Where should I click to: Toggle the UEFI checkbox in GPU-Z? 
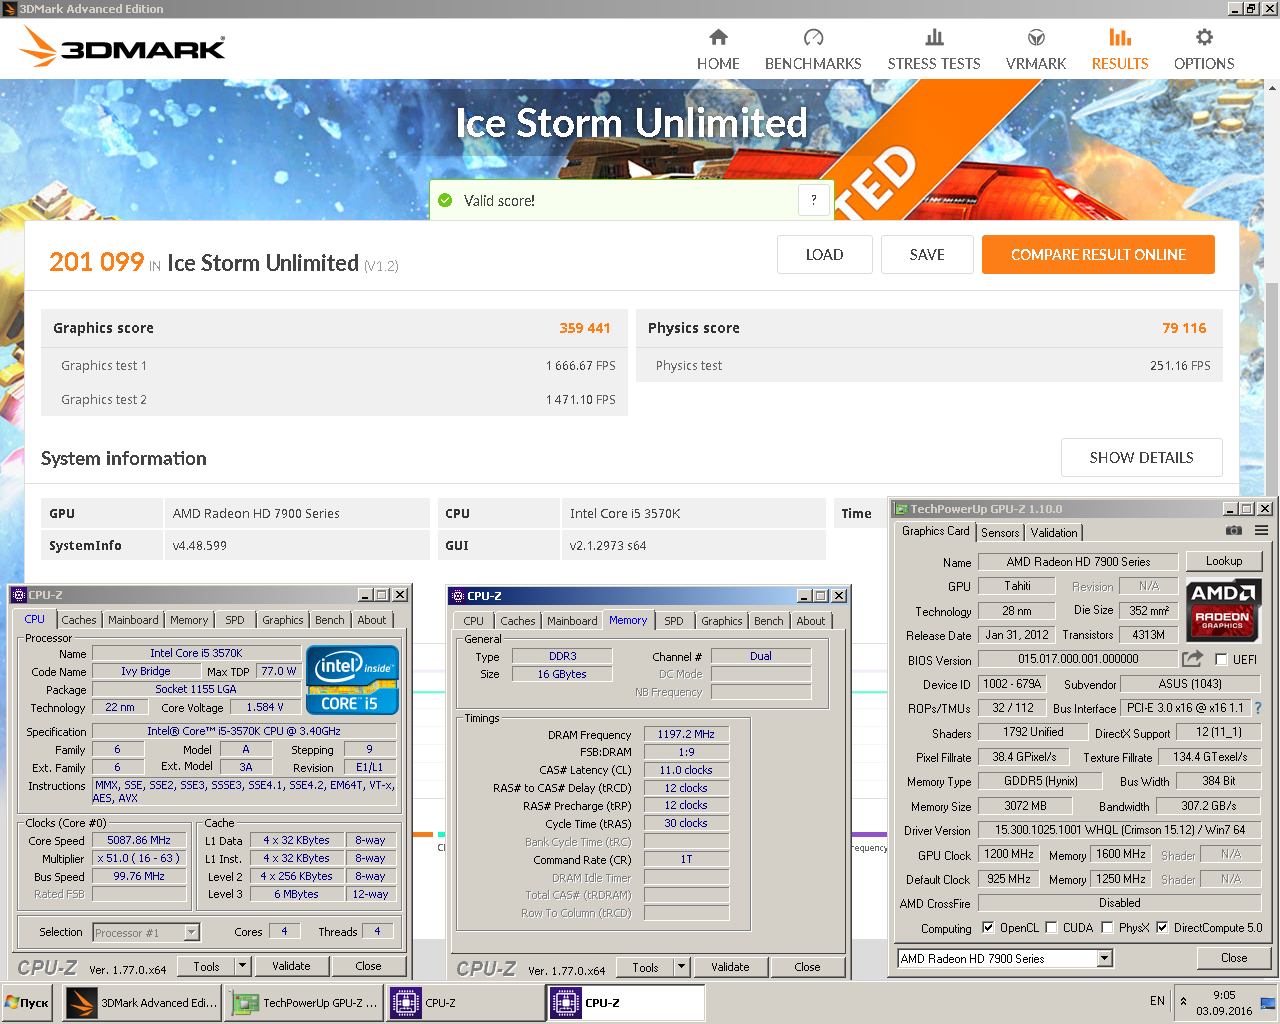[1221, 660]
